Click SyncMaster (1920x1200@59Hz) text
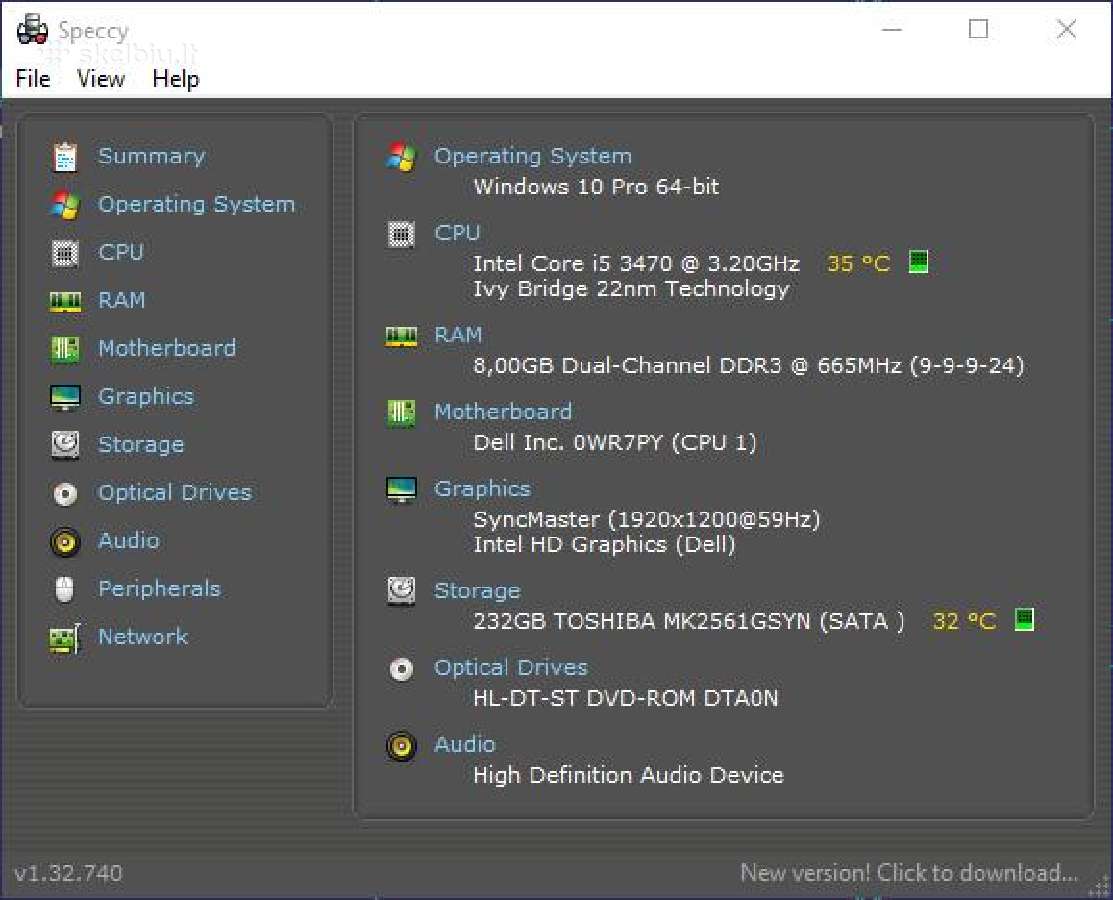Image resolution: width=1113 pixels, height=900 pixels. click(x=647, y=520)
